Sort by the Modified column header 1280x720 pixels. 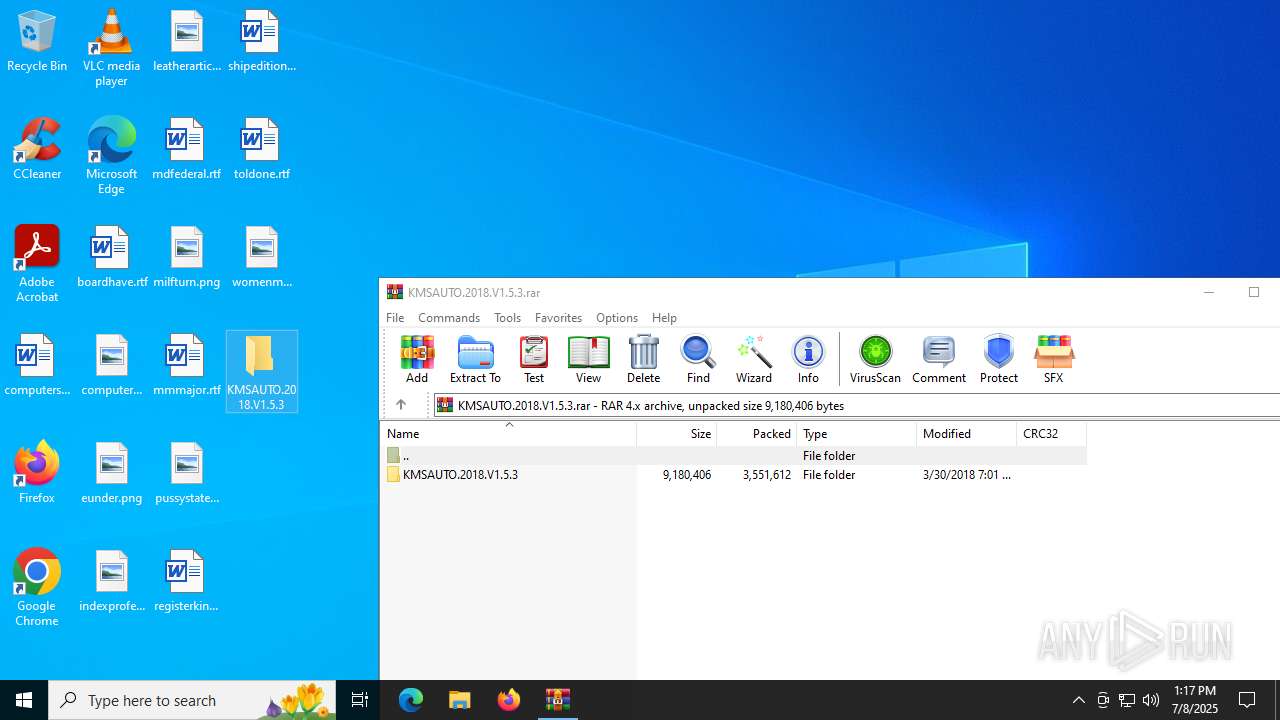click(x=967, y=433)
